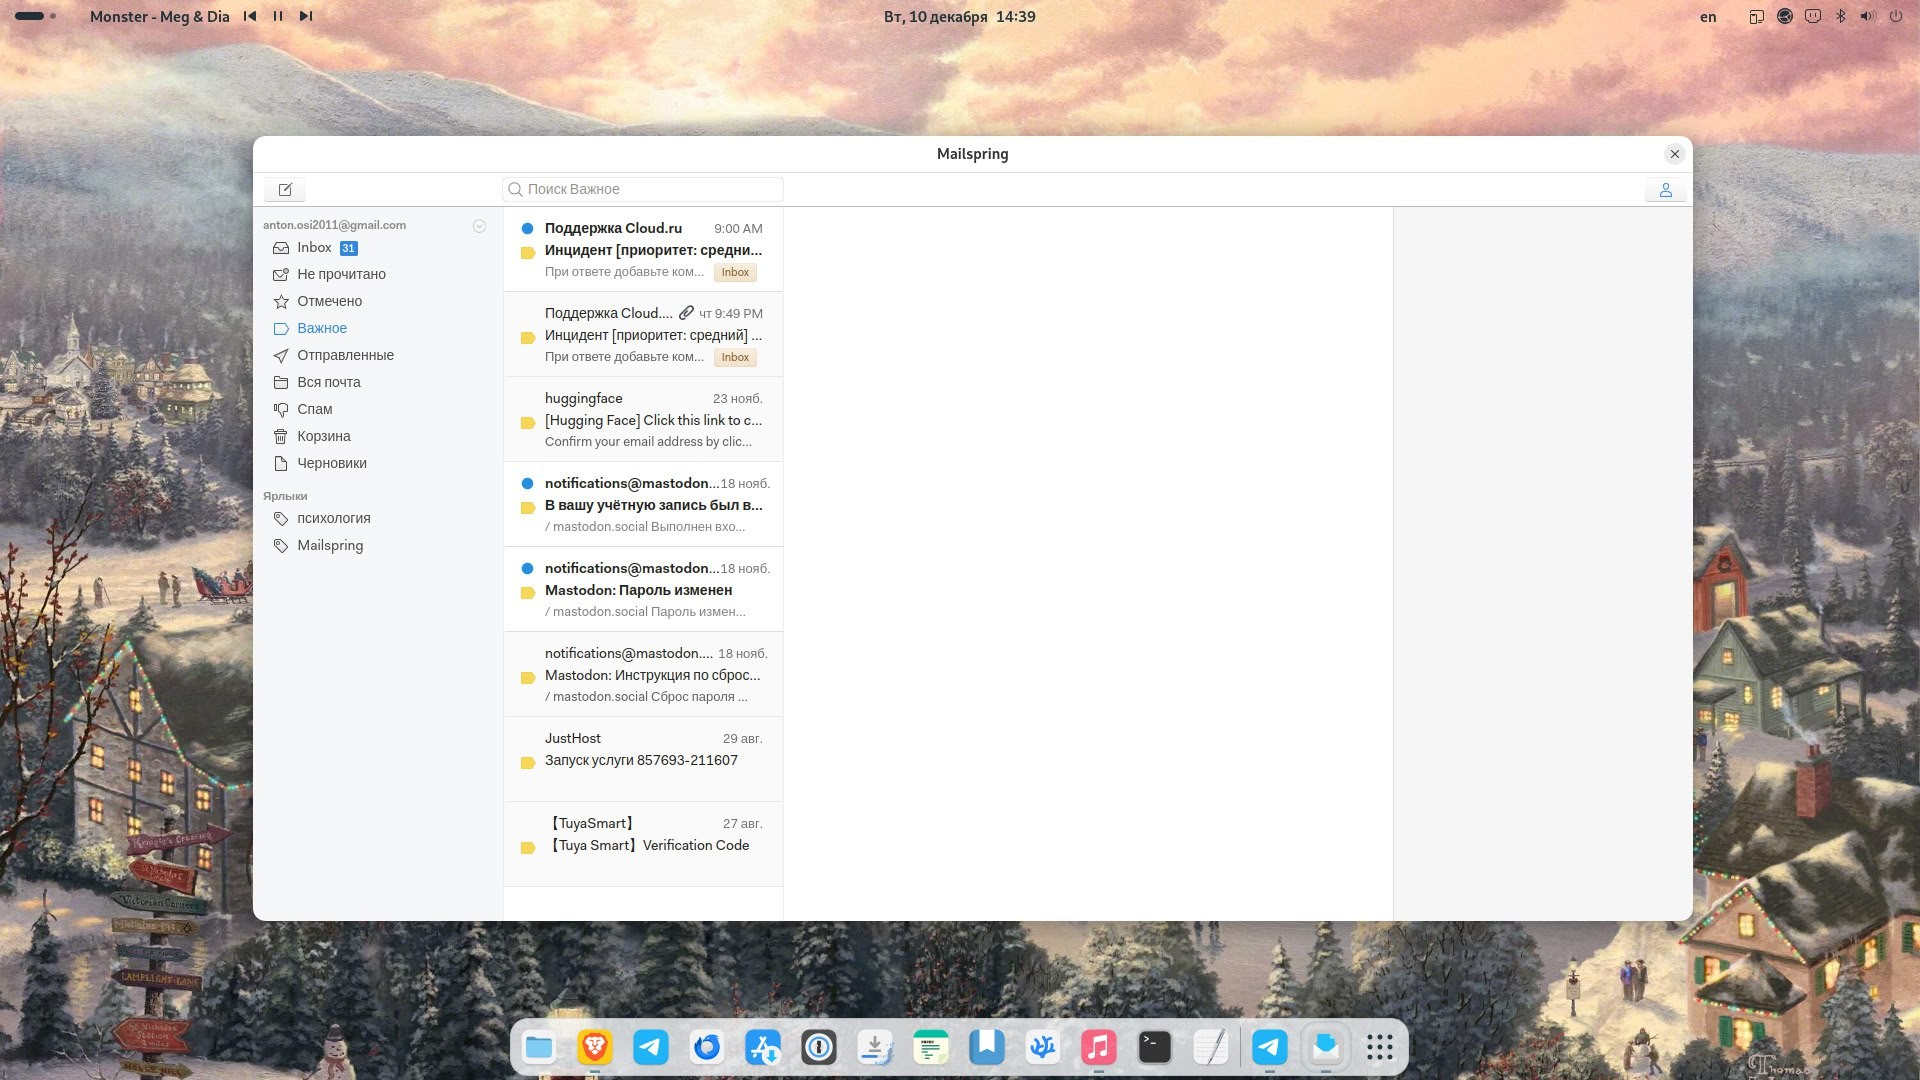Open the round globe tray icon

click(x=1784, y=16)
